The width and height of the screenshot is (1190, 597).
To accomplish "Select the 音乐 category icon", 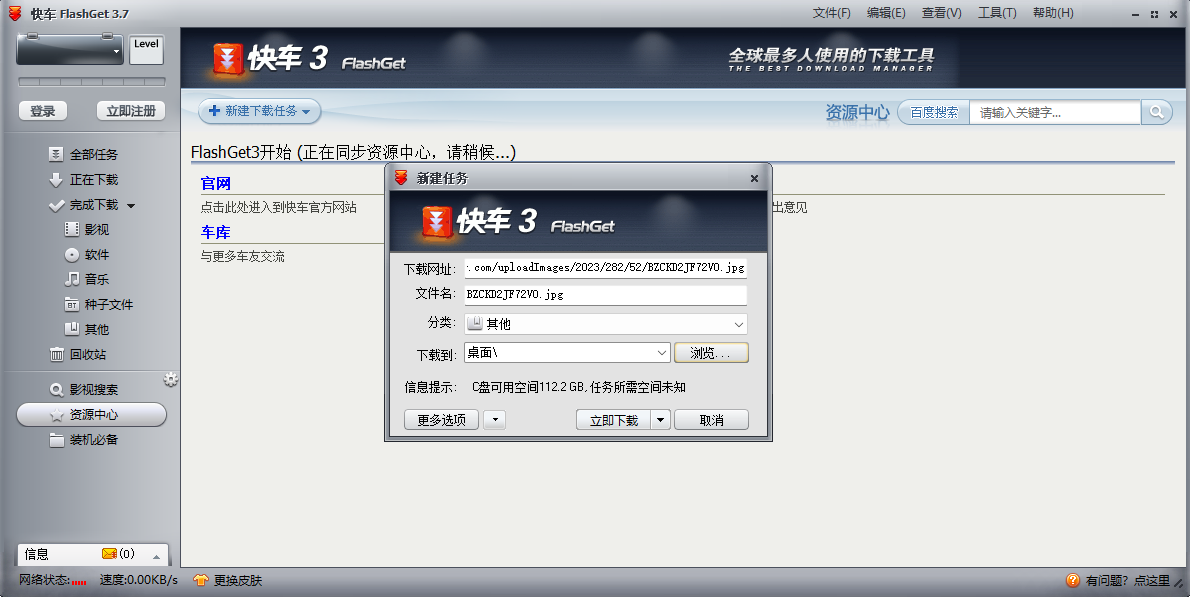I will click(x=98, y=279).
